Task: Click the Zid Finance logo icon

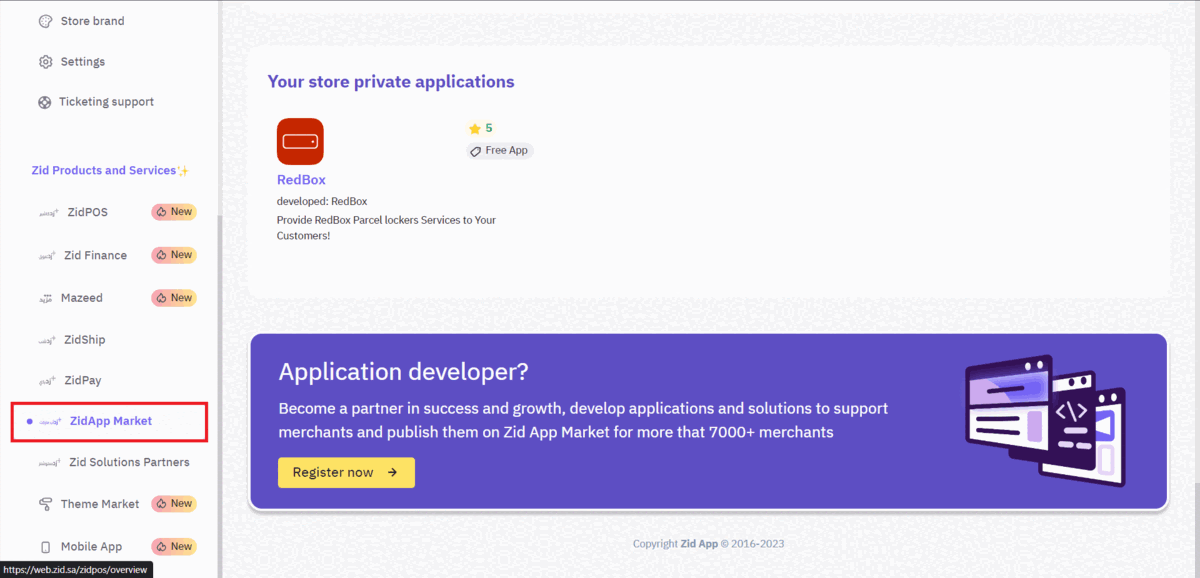Action: [47, 256]
